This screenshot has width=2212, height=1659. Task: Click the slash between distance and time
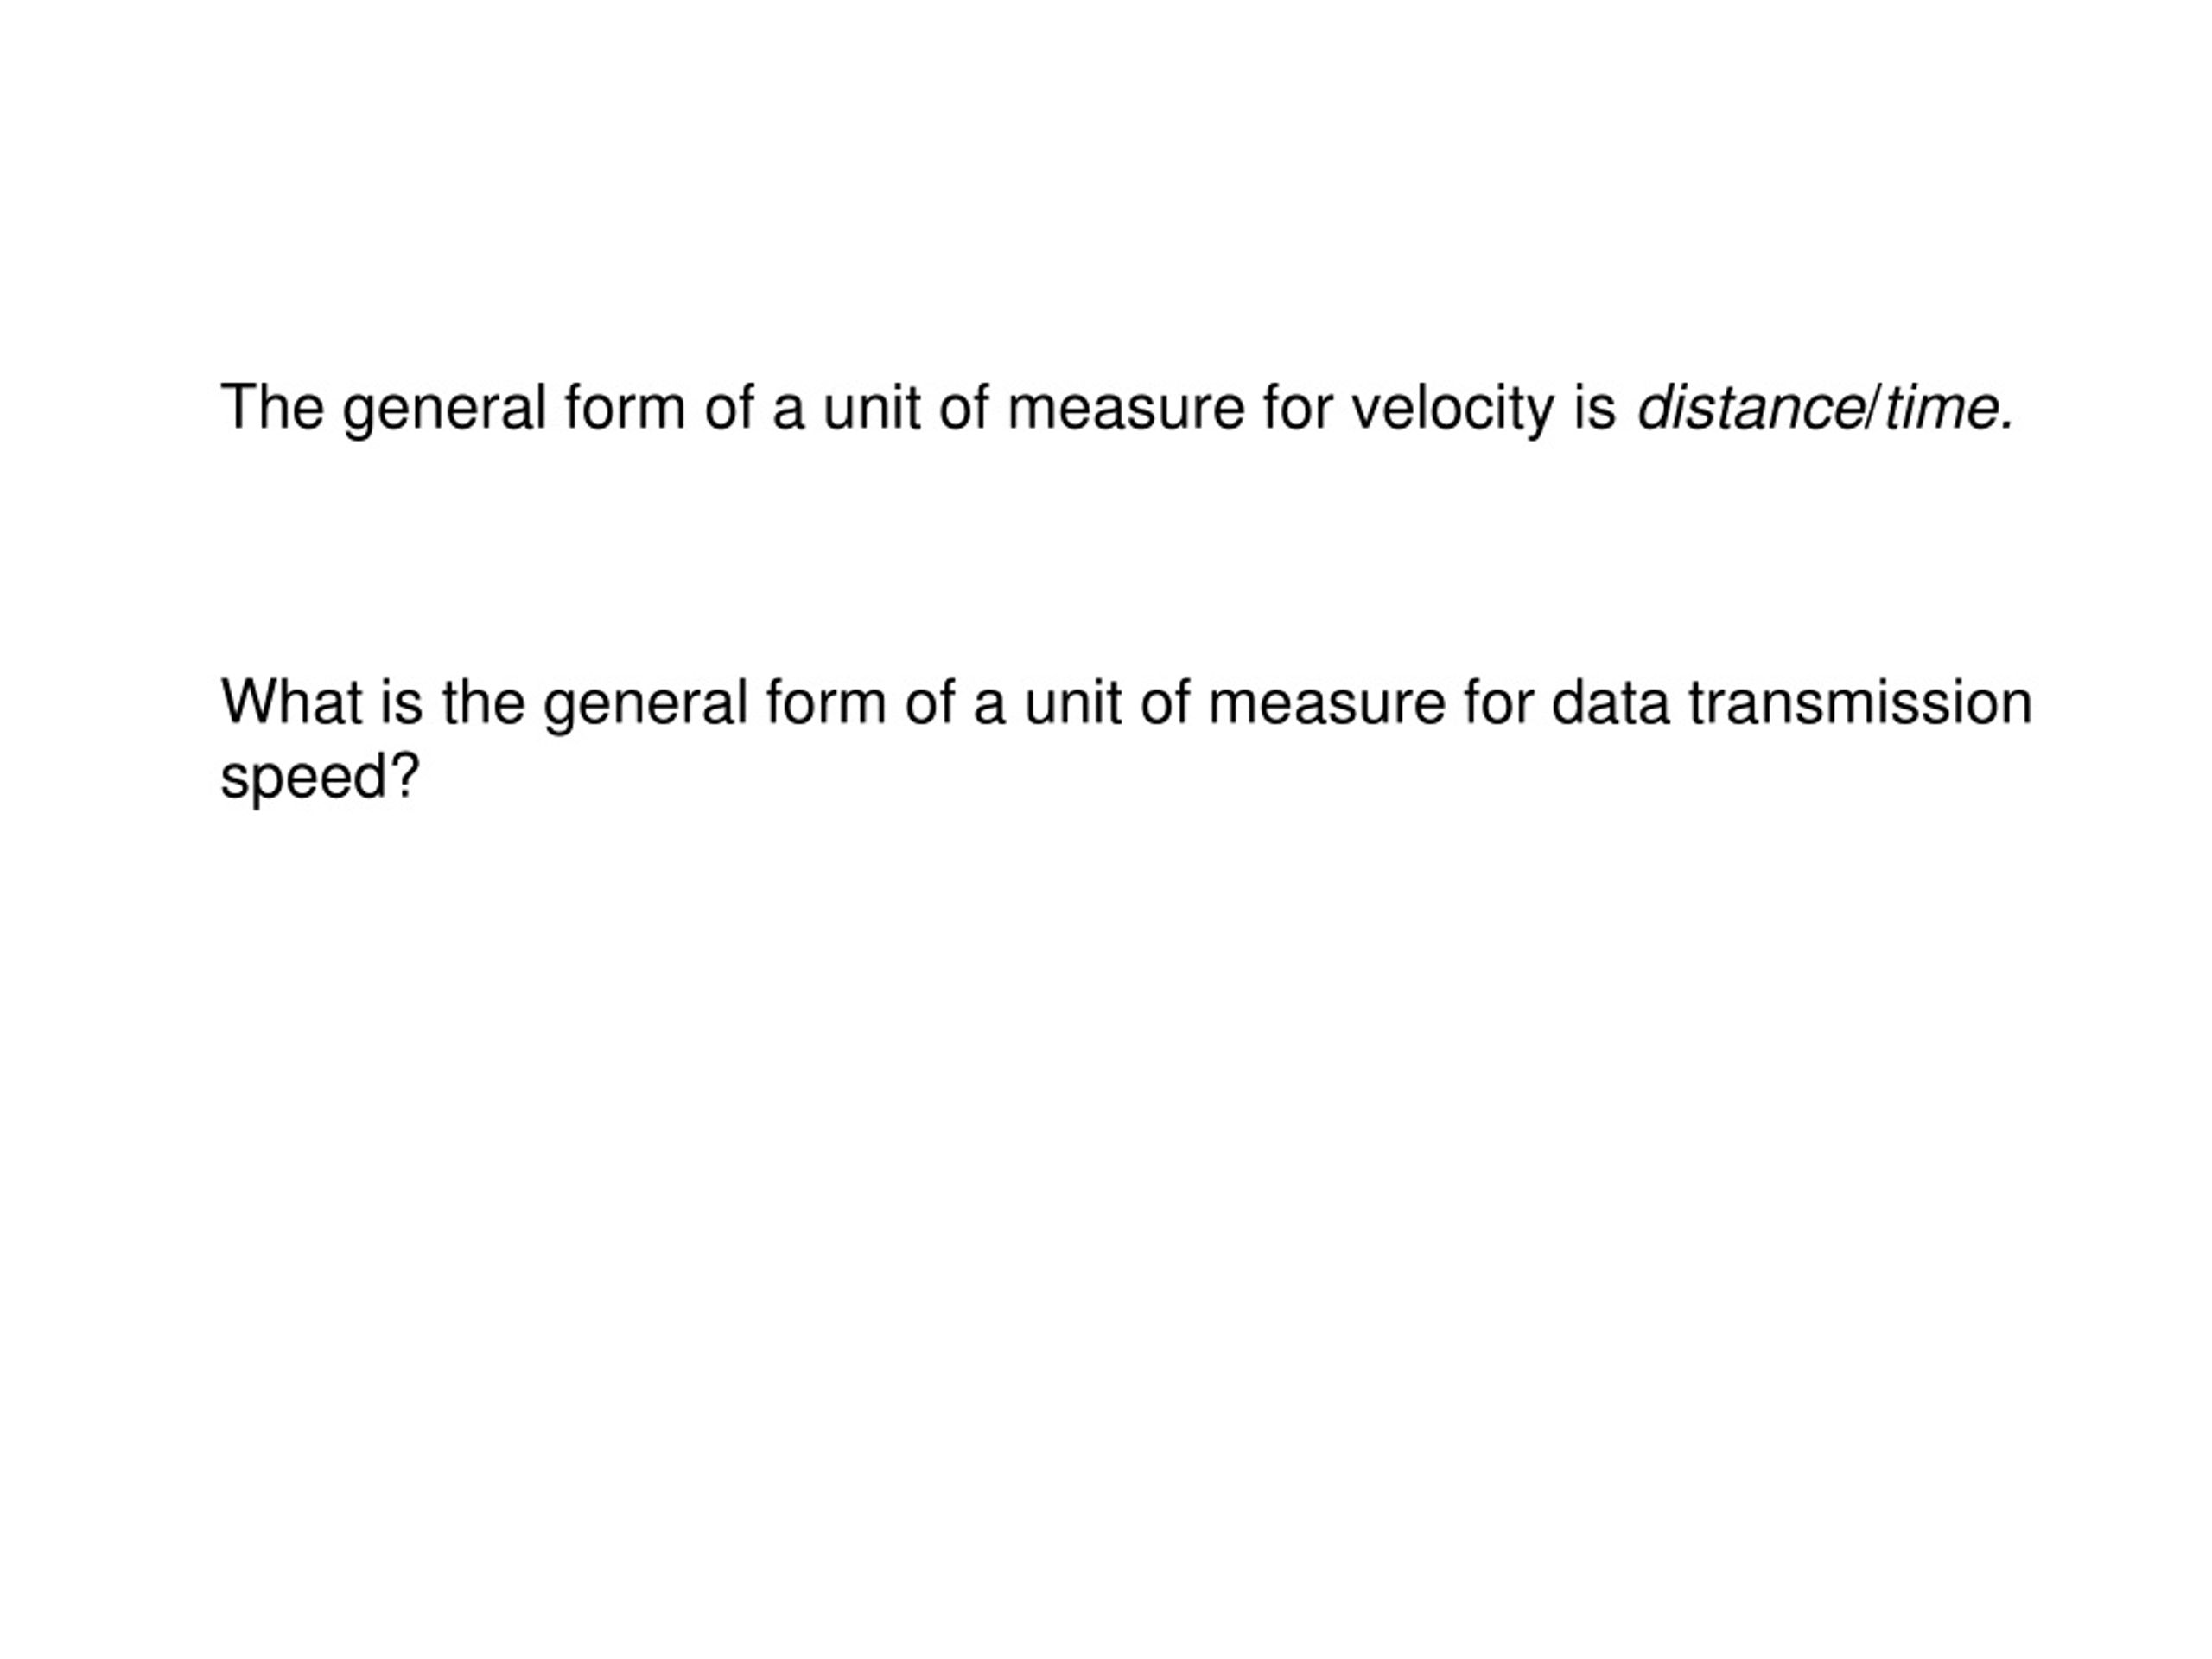click(x=1873, y=408)
